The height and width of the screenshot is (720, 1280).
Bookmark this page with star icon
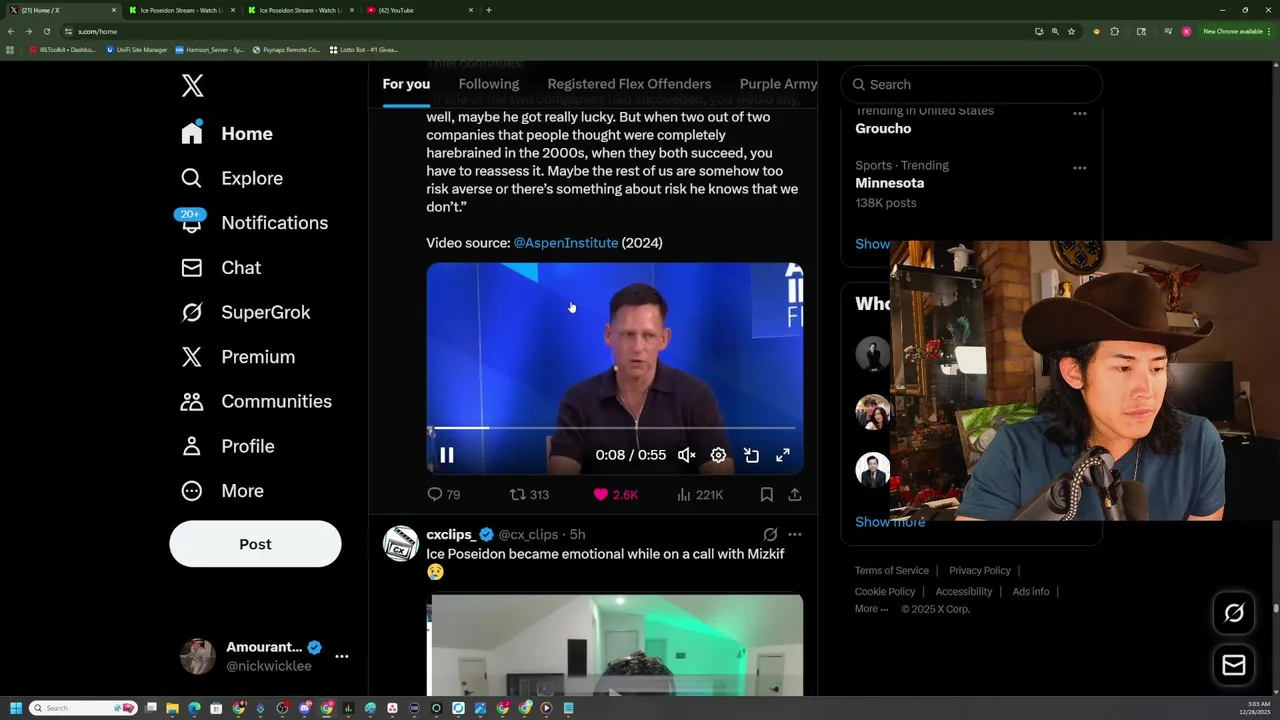point(1071,31)
